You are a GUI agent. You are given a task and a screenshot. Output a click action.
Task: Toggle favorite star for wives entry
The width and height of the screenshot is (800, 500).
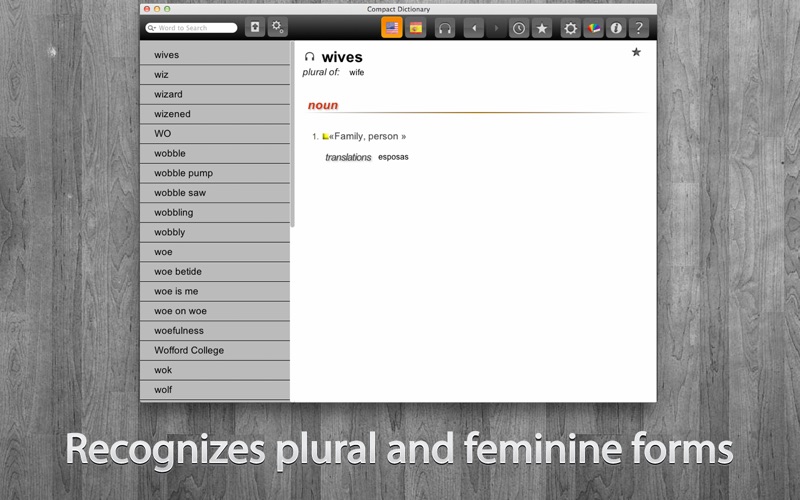click(636, 52)
